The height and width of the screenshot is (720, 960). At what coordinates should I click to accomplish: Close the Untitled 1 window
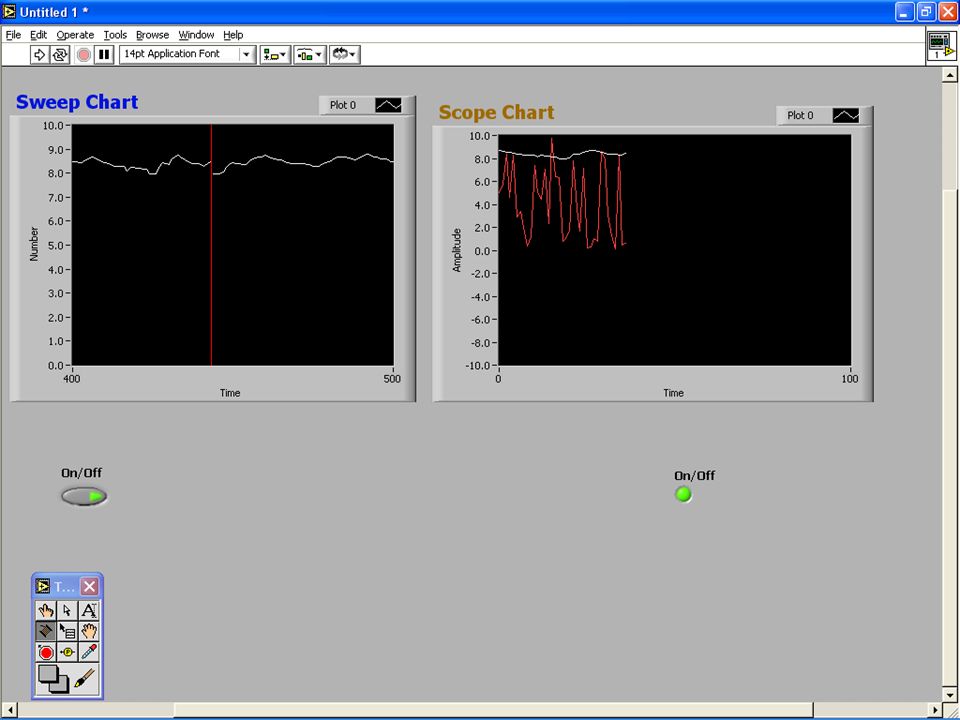point(947,12)
